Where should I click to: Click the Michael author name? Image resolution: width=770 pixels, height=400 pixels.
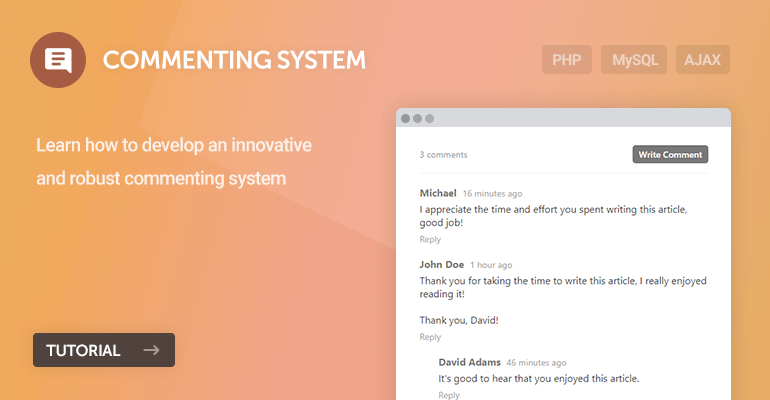click(438, 193)
